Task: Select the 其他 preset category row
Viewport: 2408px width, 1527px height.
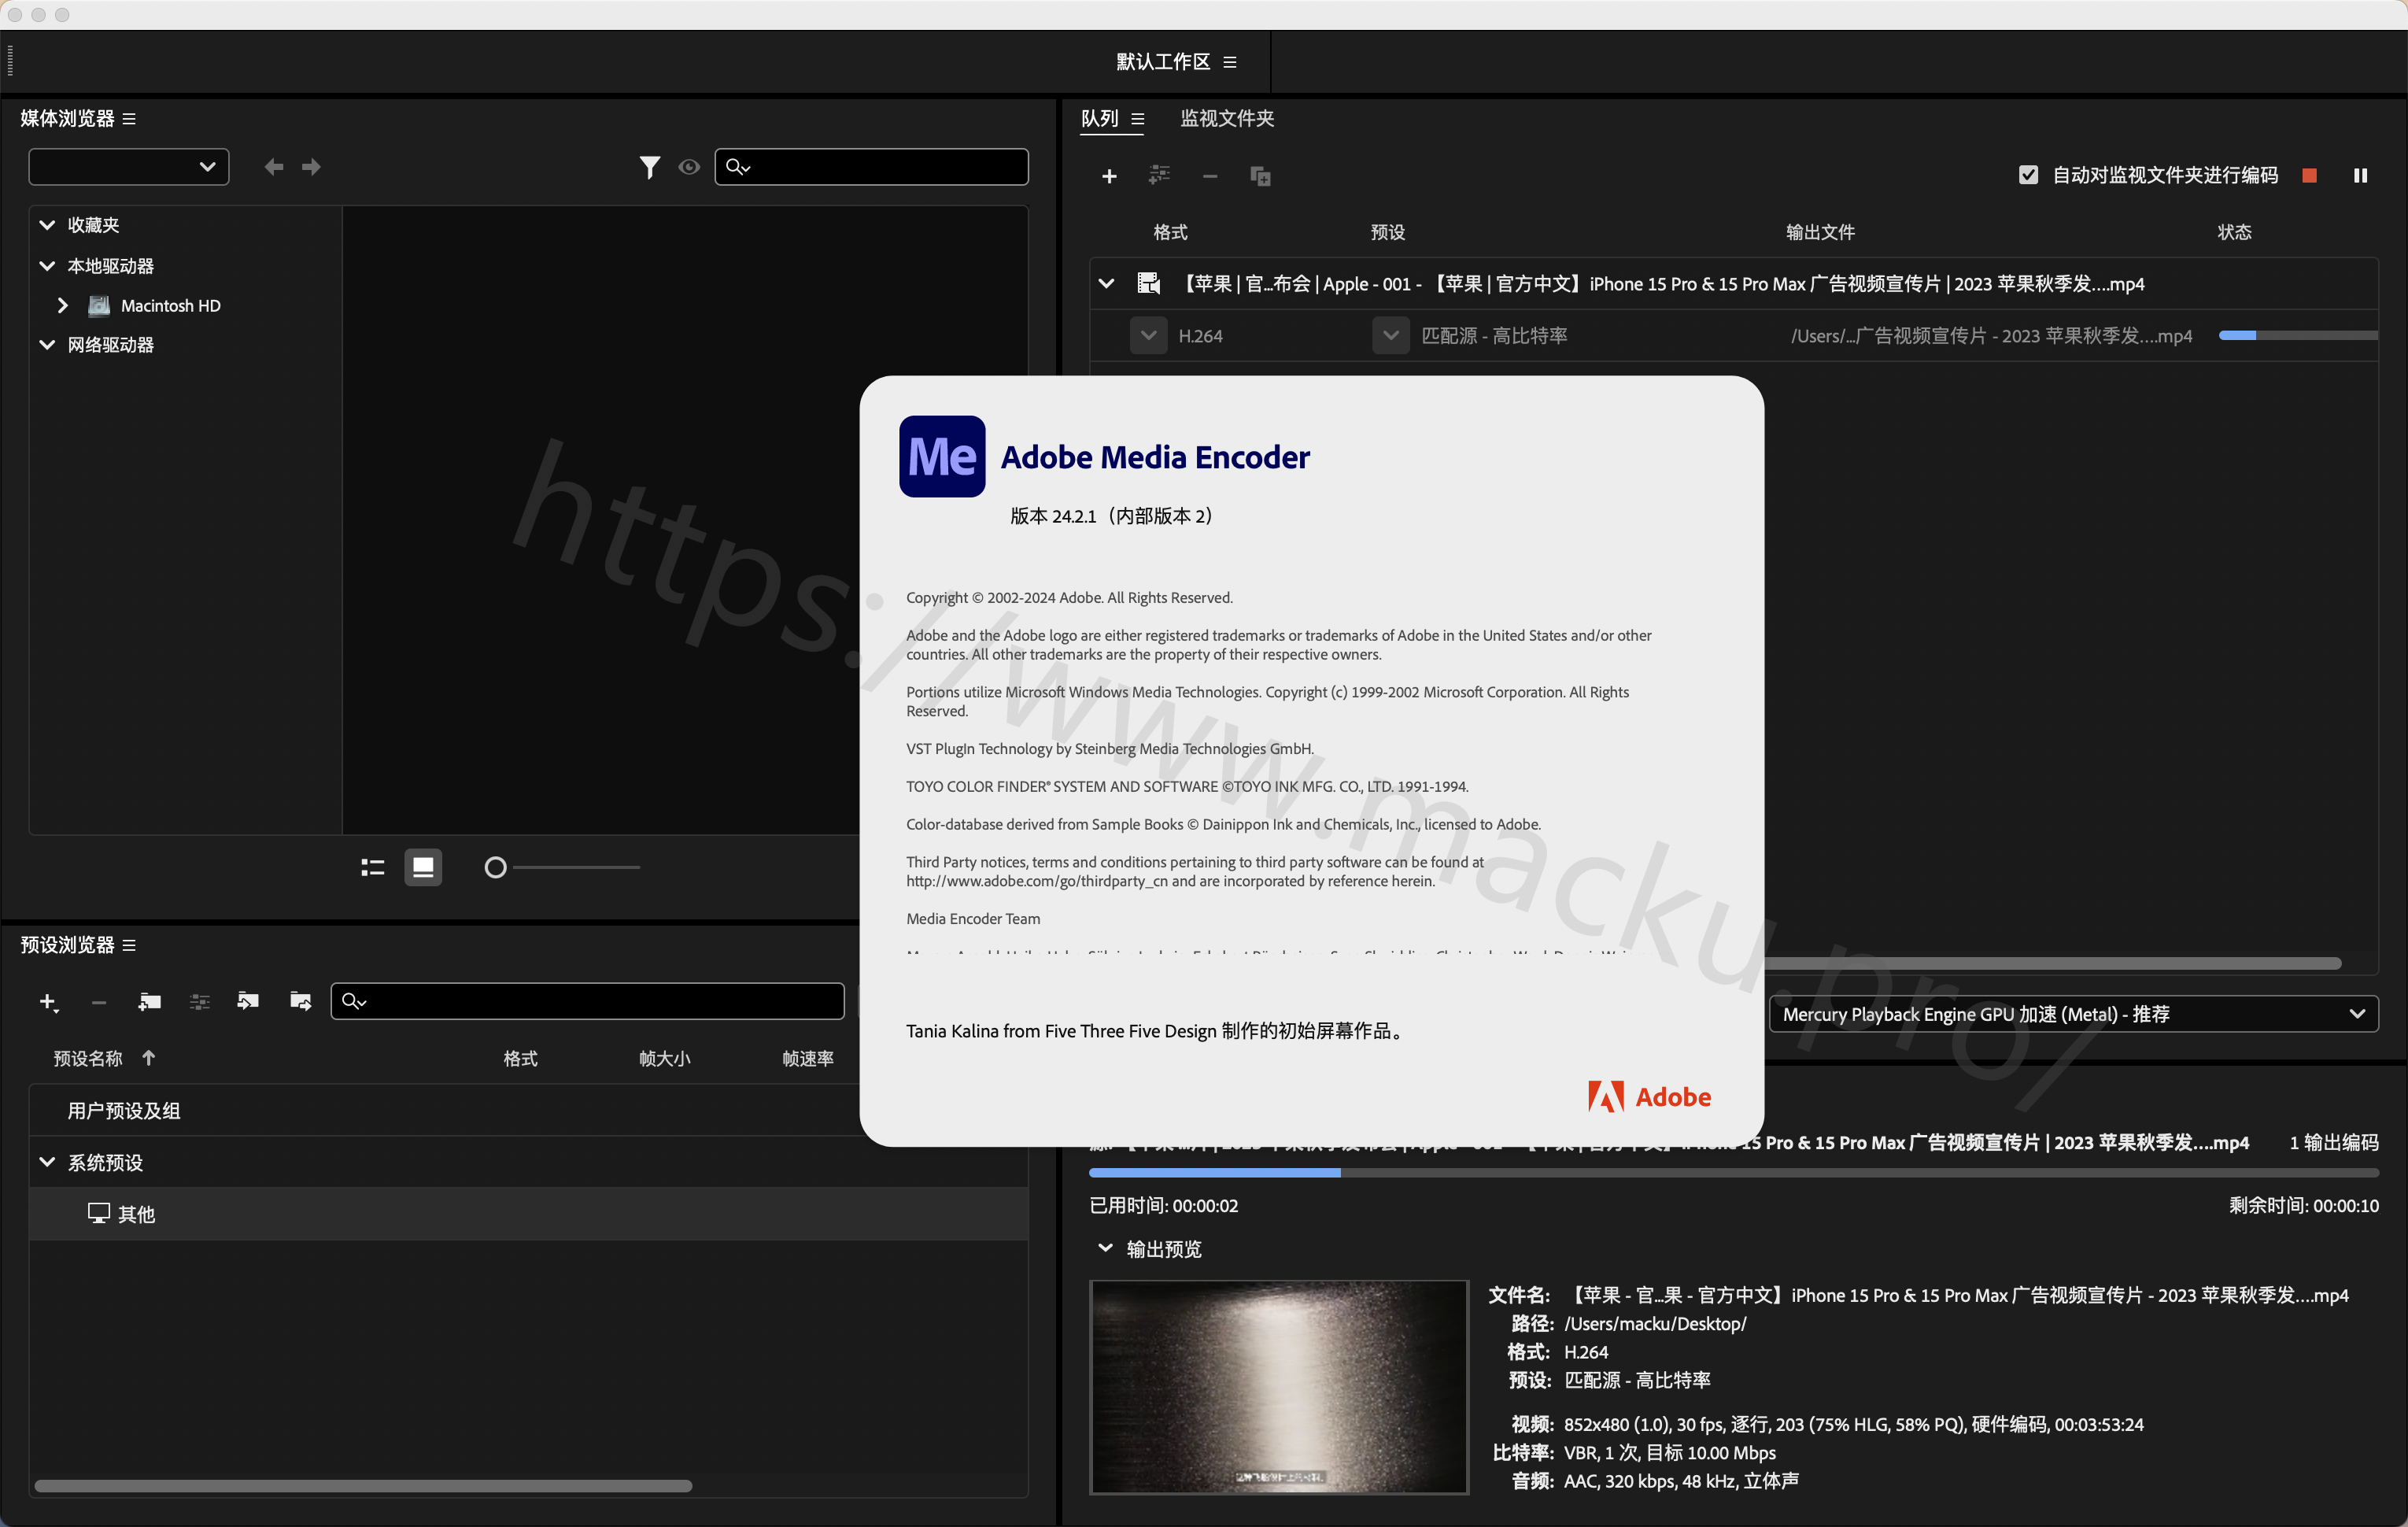Action: click(529, 1214)
